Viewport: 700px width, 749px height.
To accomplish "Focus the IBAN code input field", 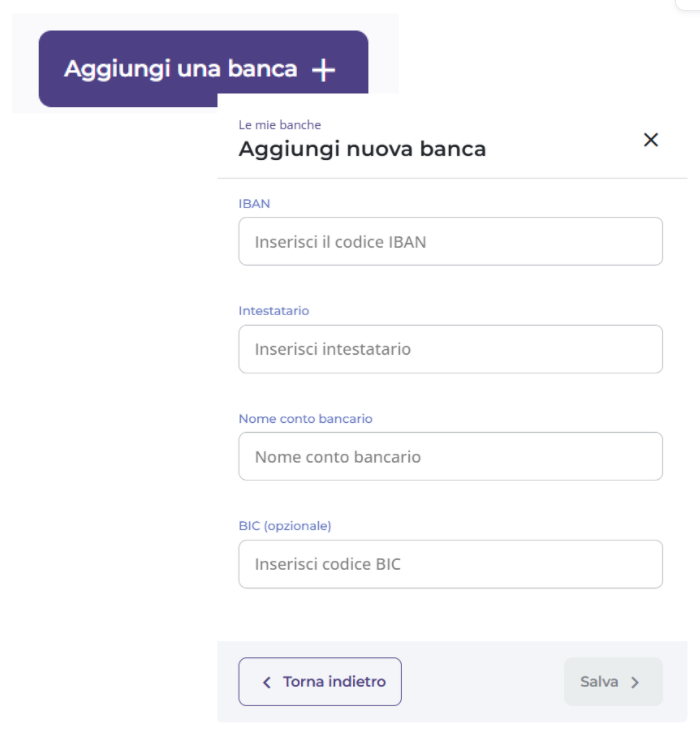I will point(450,242).
